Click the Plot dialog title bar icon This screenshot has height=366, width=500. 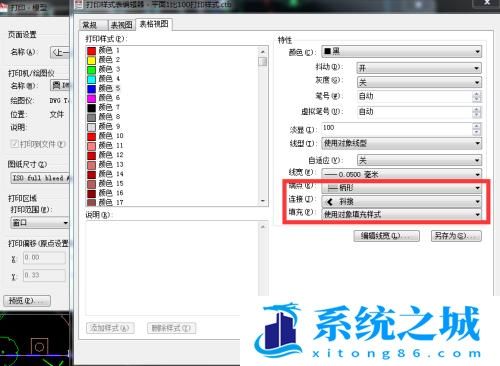point(4,8)
